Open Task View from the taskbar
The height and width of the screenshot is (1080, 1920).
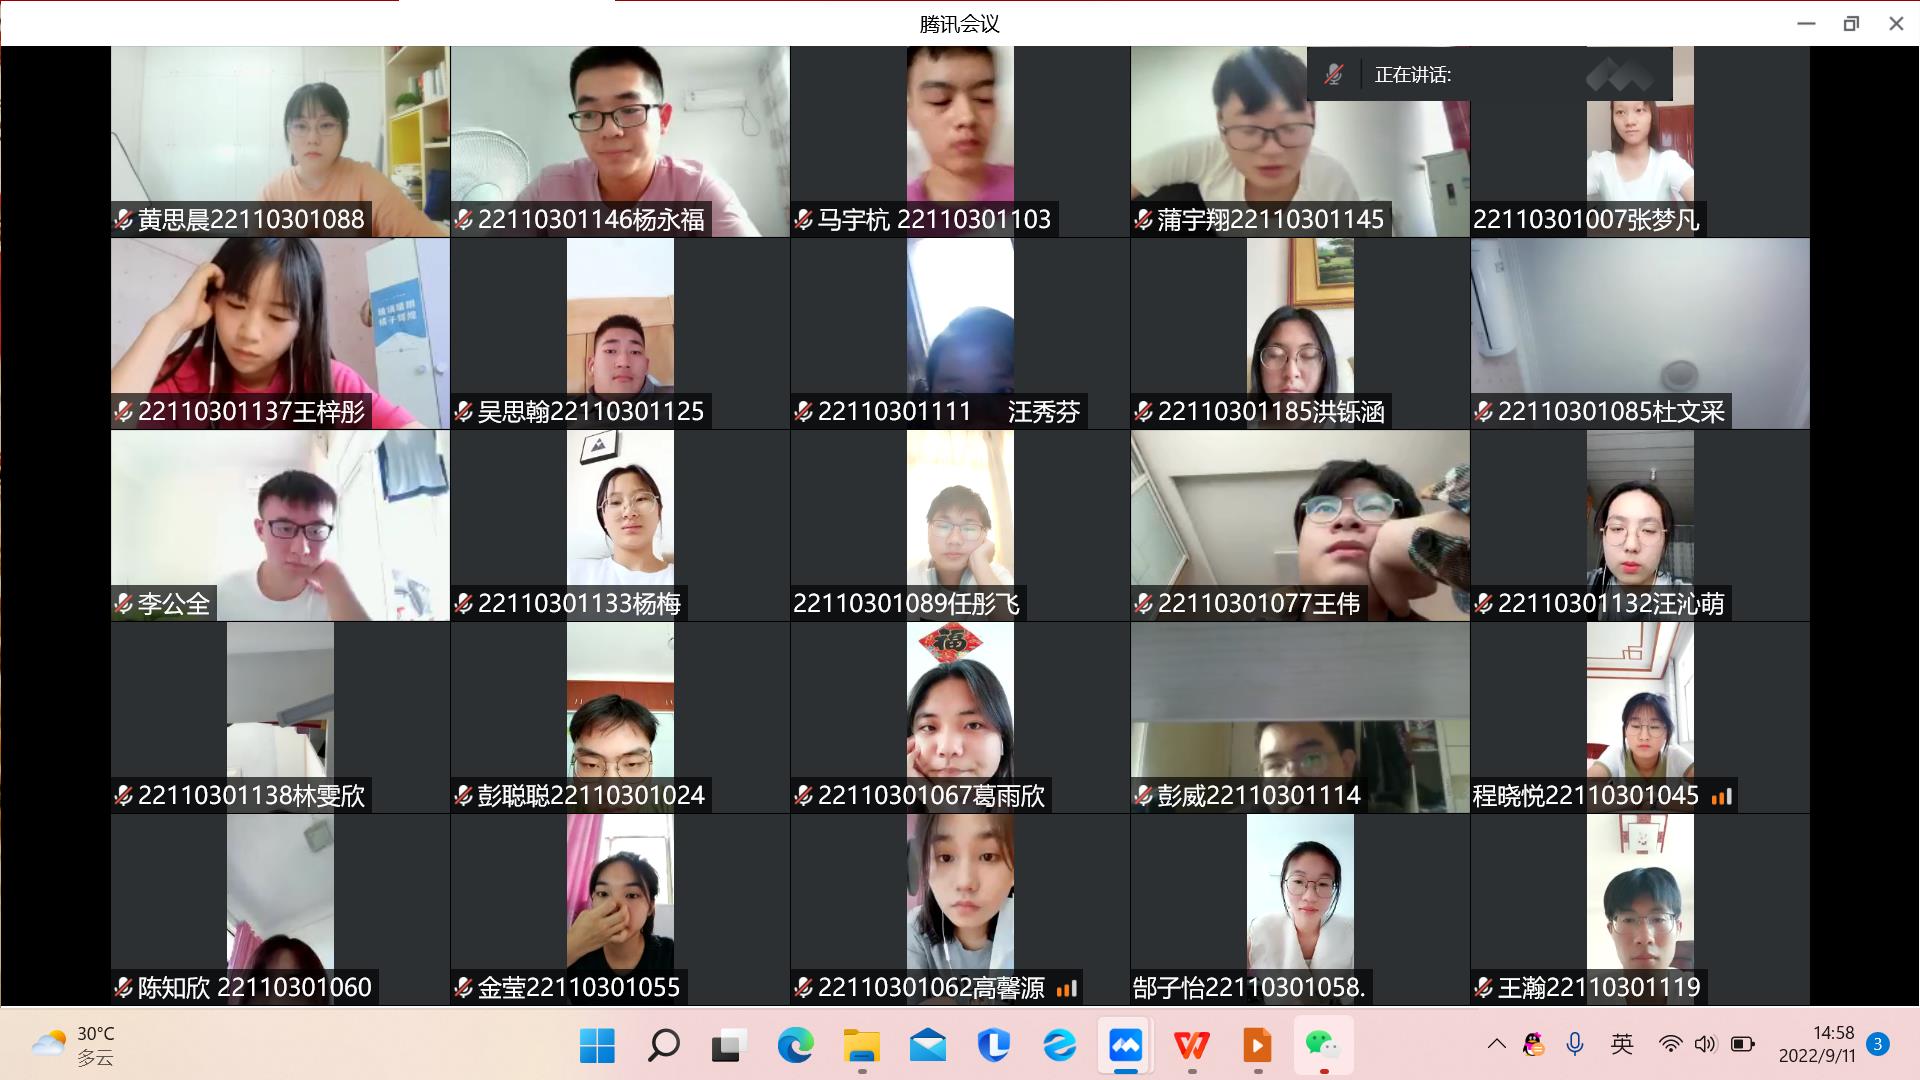point(729,1046)
